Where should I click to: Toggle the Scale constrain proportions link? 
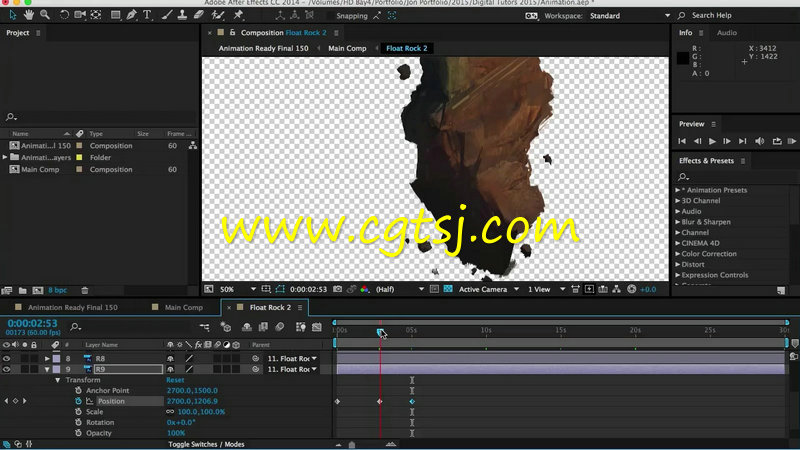coord(170,412)
